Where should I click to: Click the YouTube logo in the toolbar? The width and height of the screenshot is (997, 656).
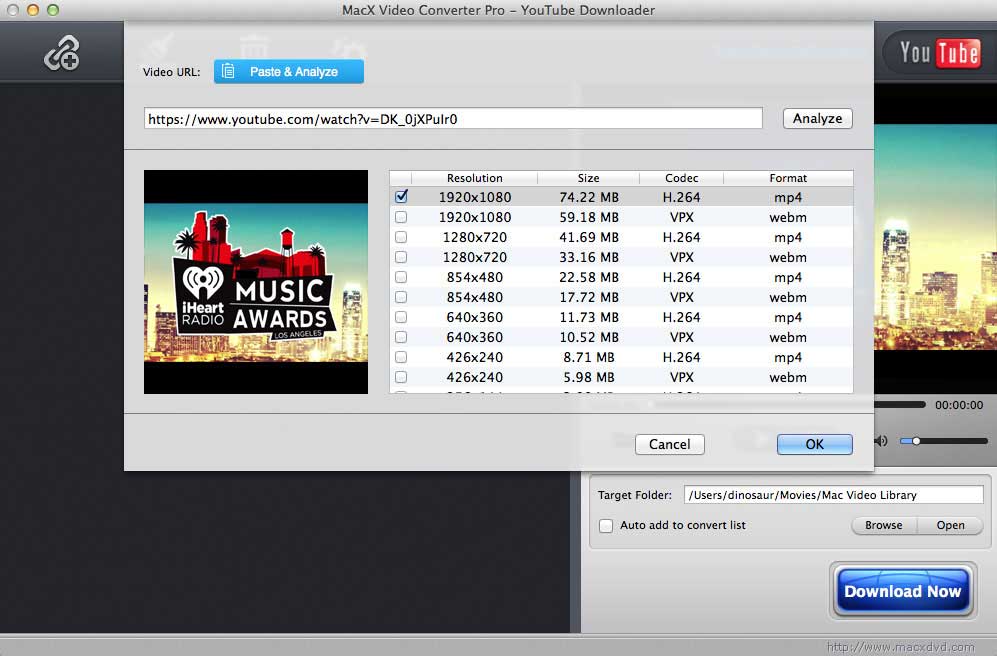(x=939, y=52)
